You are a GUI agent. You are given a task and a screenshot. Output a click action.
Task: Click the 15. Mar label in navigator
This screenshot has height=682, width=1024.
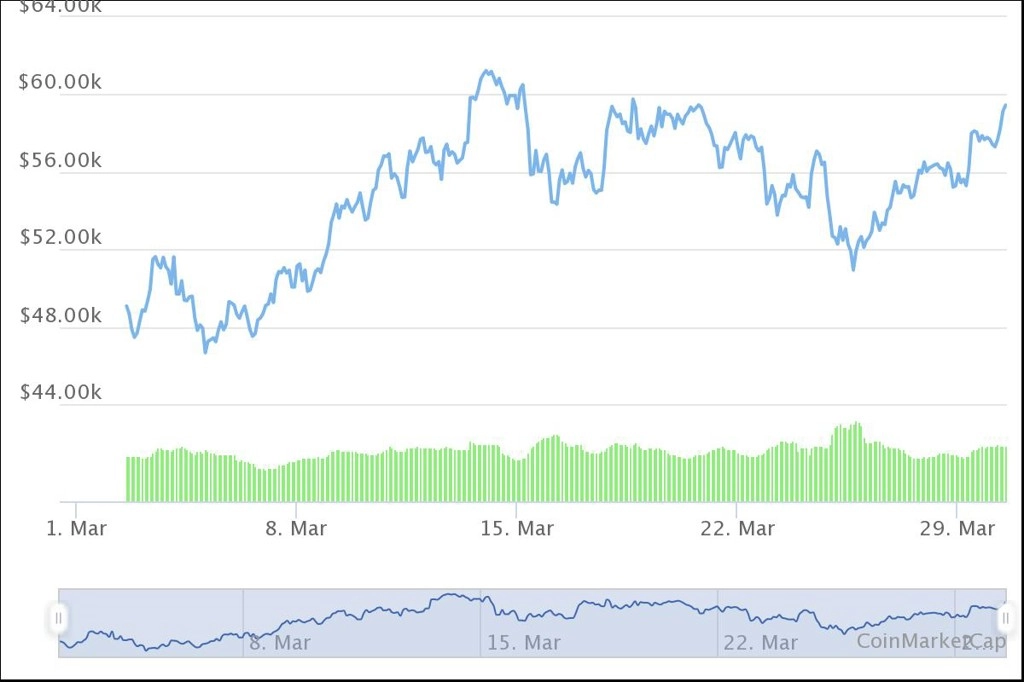point(524,643)
